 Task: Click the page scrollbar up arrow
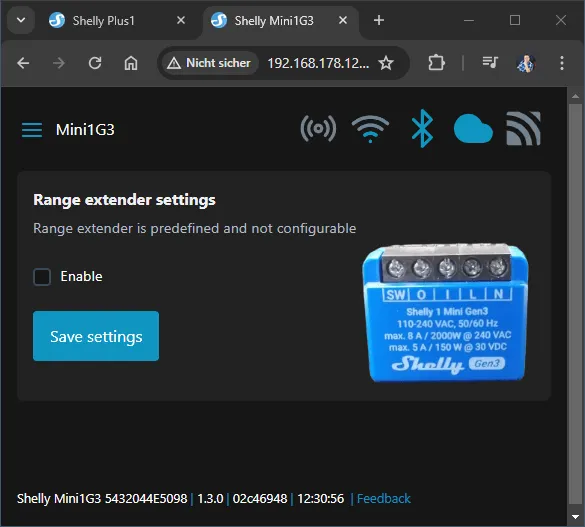[575, 96]
